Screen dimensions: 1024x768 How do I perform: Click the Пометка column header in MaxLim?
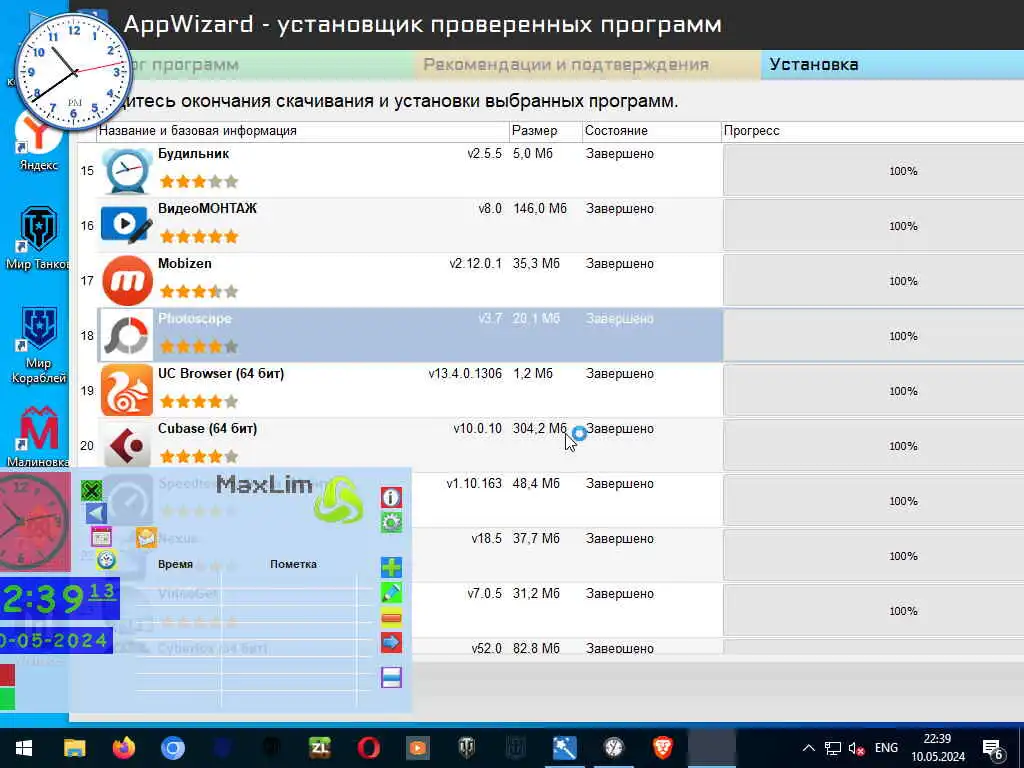pyautogui.click(x=293, y=564)
